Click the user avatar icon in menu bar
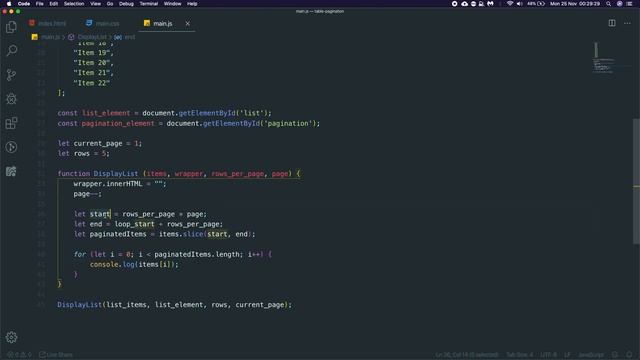The width and height of the screenshot is (640, 360). (619, 4)
